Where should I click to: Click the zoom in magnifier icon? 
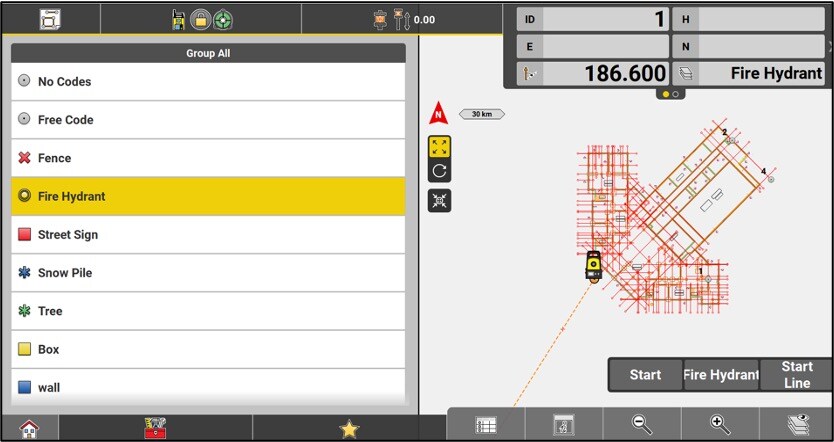[x=720, y=425]
